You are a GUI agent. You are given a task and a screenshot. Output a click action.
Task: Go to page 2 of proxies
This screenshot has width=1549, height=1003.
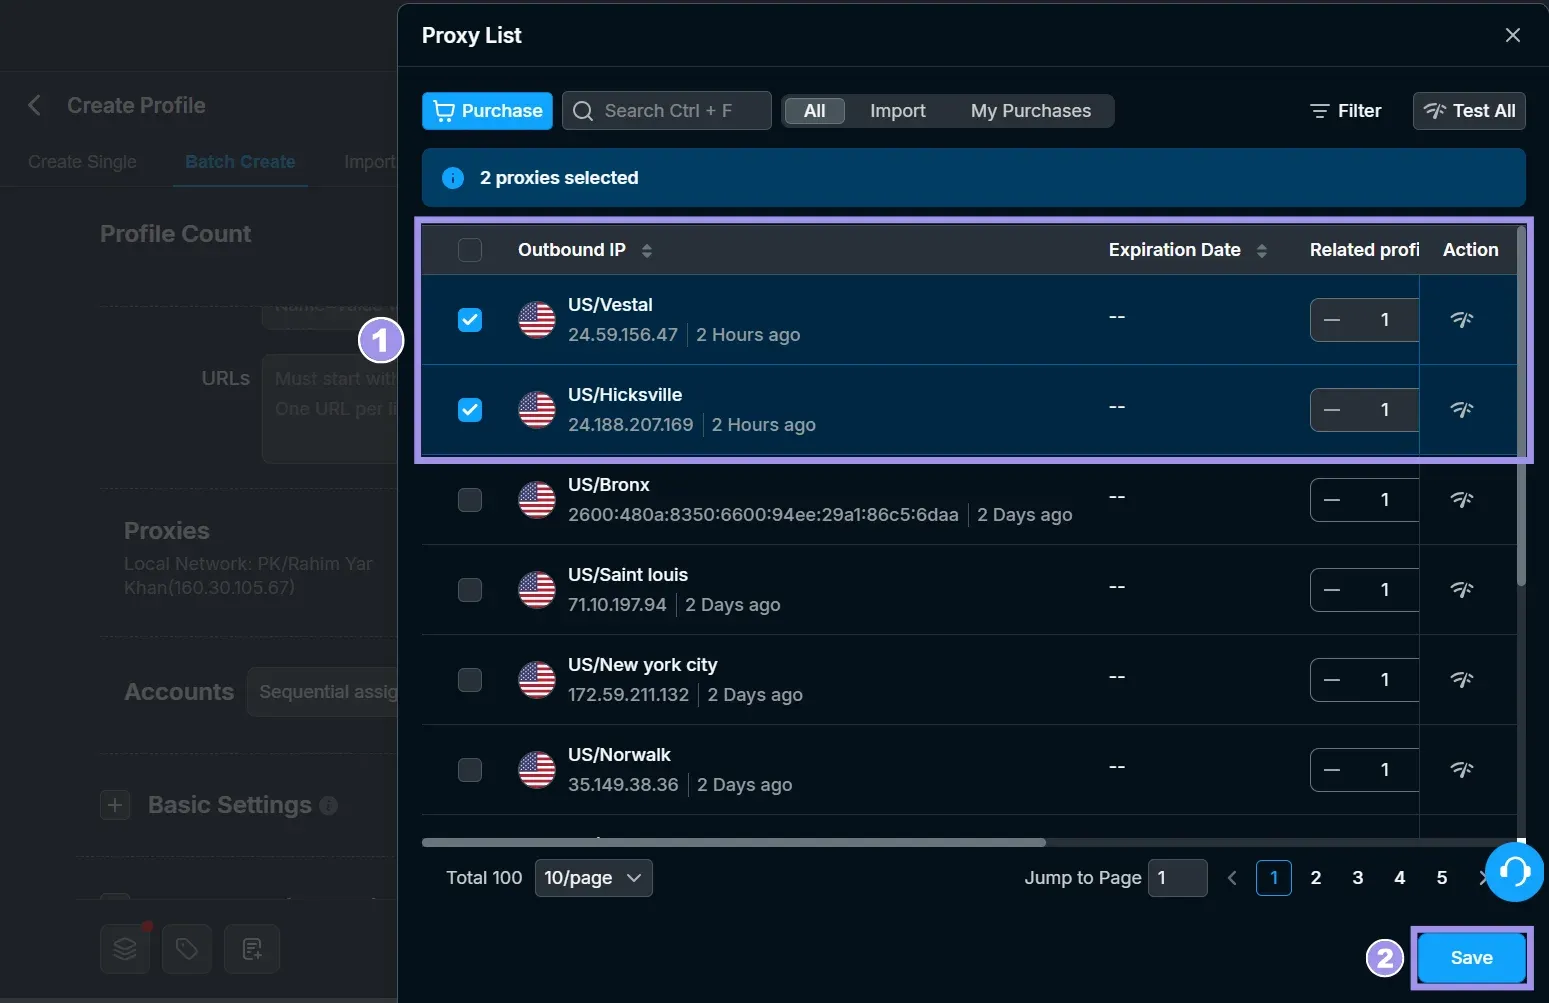[1316, 878]
